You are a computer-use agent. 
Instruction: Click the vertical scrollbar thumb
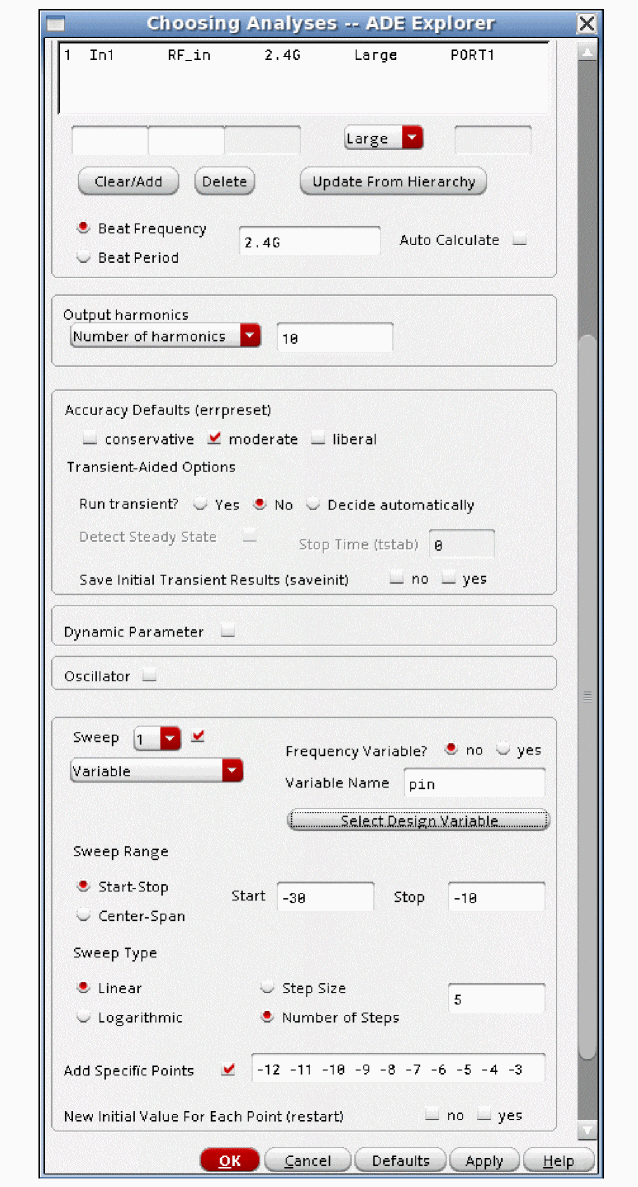tap(586, 696)
